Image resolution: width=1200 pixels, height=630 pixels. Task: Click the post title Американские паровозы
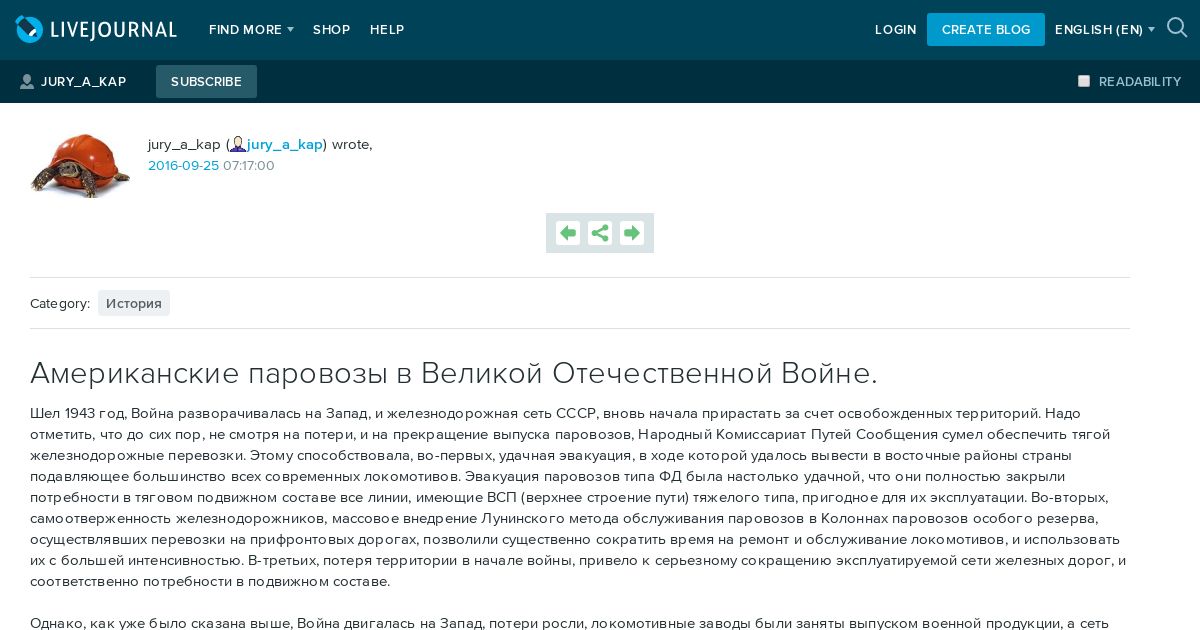pyautogui.click(x=454, y=373)
